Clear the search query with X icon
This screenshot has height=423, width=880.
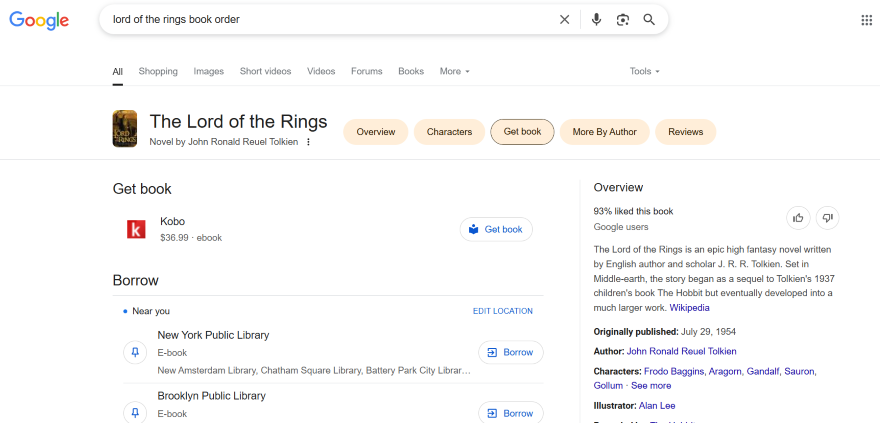(x=565, y=20)
